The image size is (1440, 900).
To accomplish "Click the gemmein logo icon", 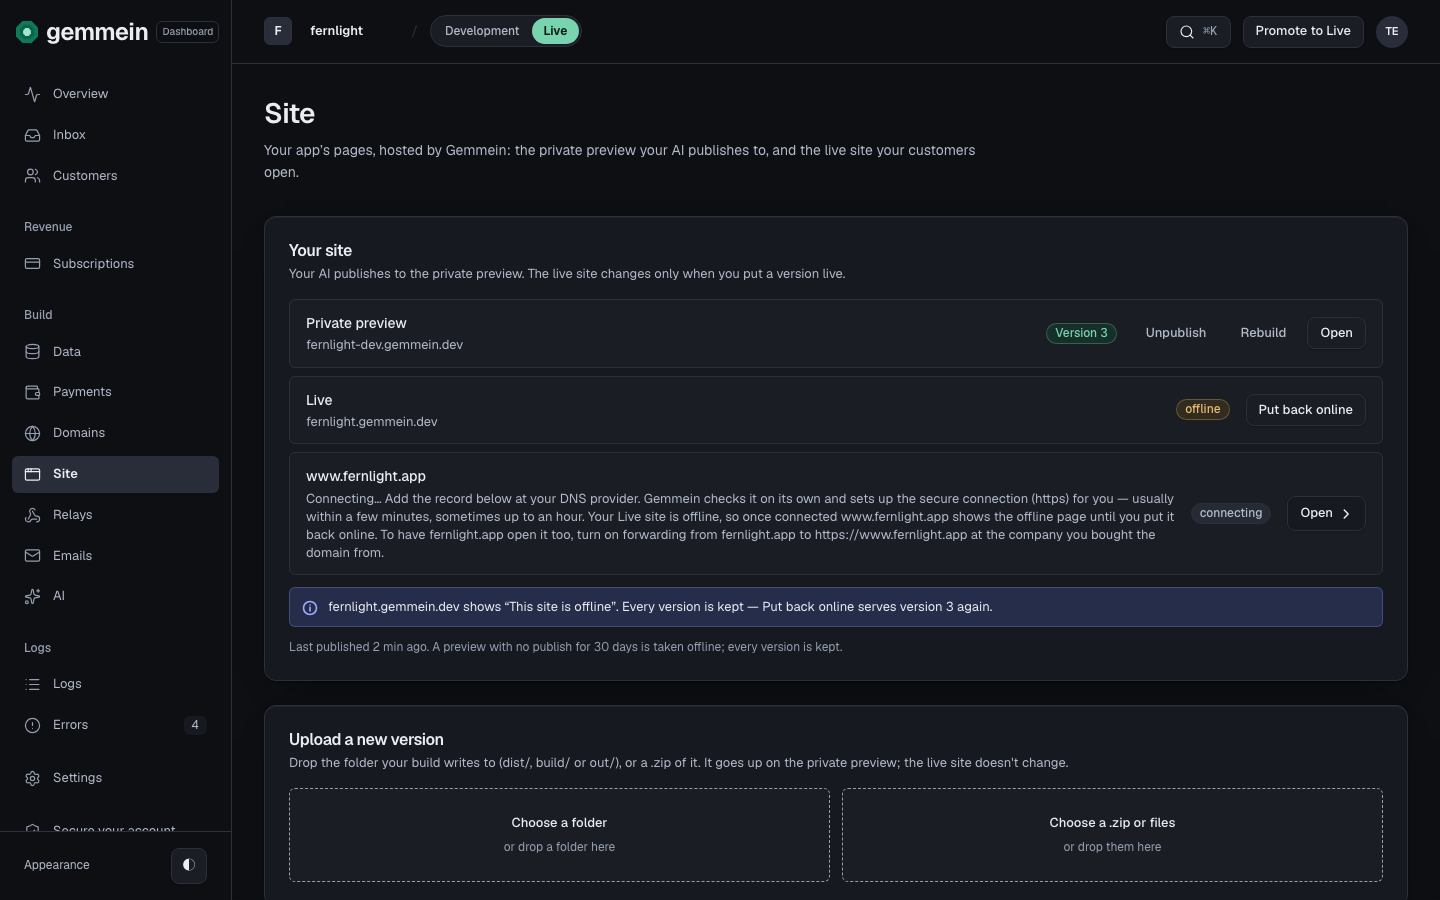I will click(27, 32).
